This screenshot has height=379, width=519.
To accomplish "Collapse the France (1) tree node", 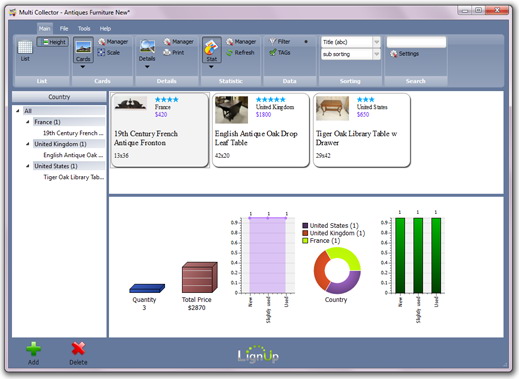I will 28,122.
